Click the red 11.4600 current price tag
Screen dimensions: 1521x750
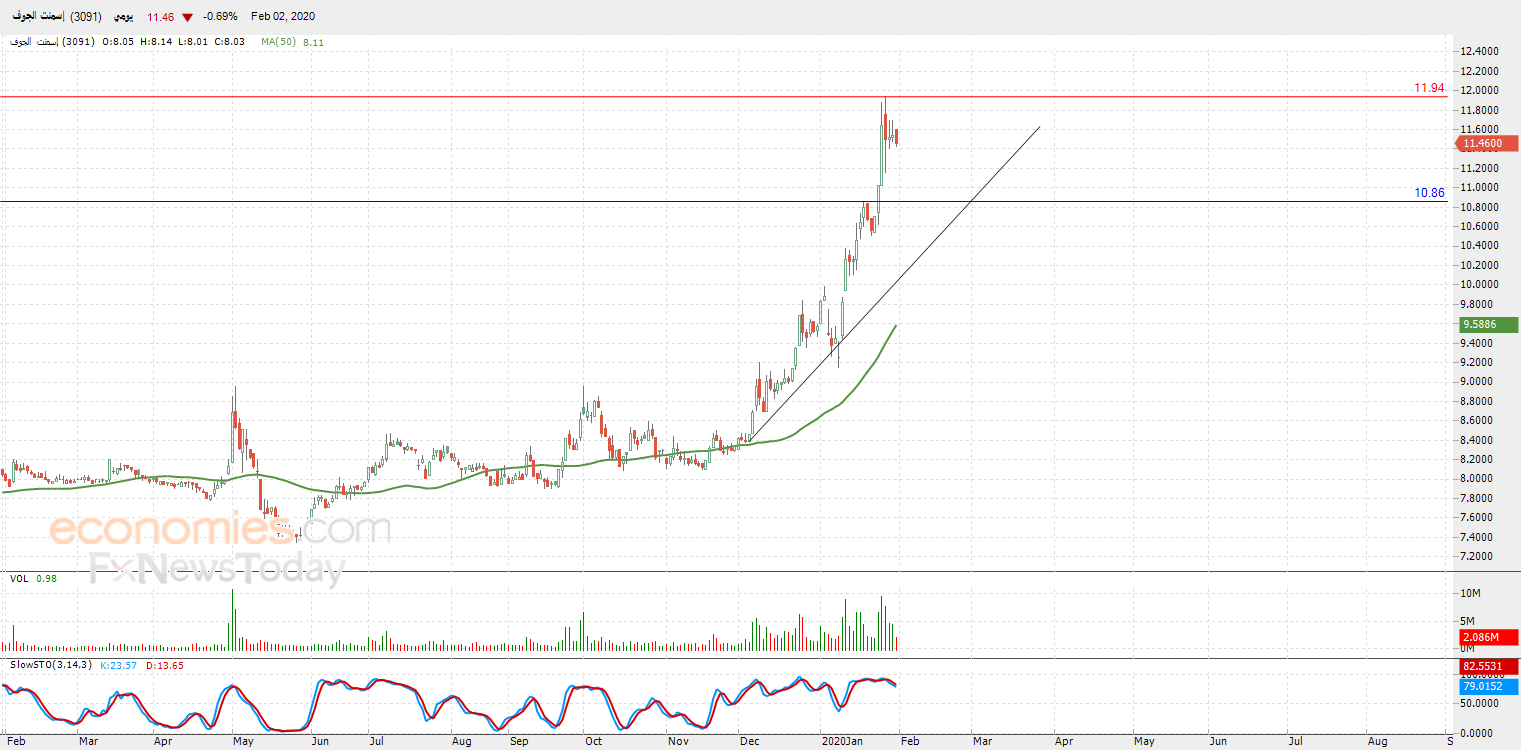[1488, 144]
